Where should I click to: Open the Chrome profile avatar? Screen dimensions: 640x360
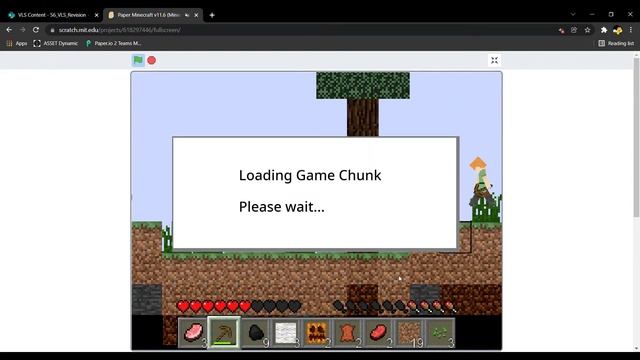click(x=618, y=30)
